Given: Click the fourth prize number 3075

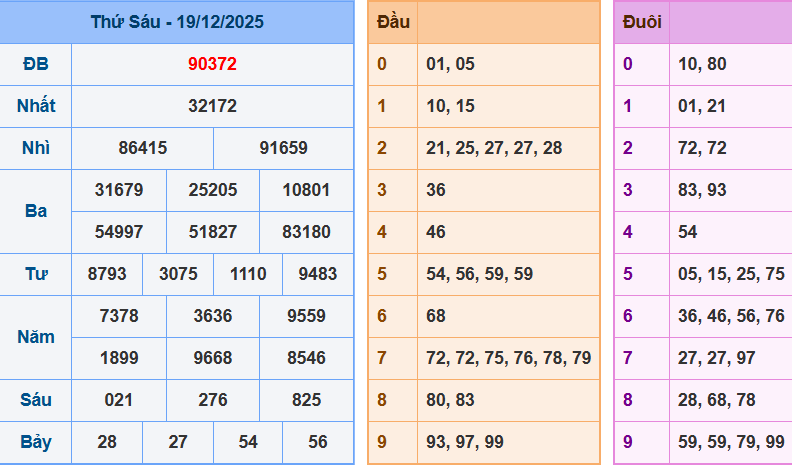Looking at the screenshot, I should click(178, 274).
